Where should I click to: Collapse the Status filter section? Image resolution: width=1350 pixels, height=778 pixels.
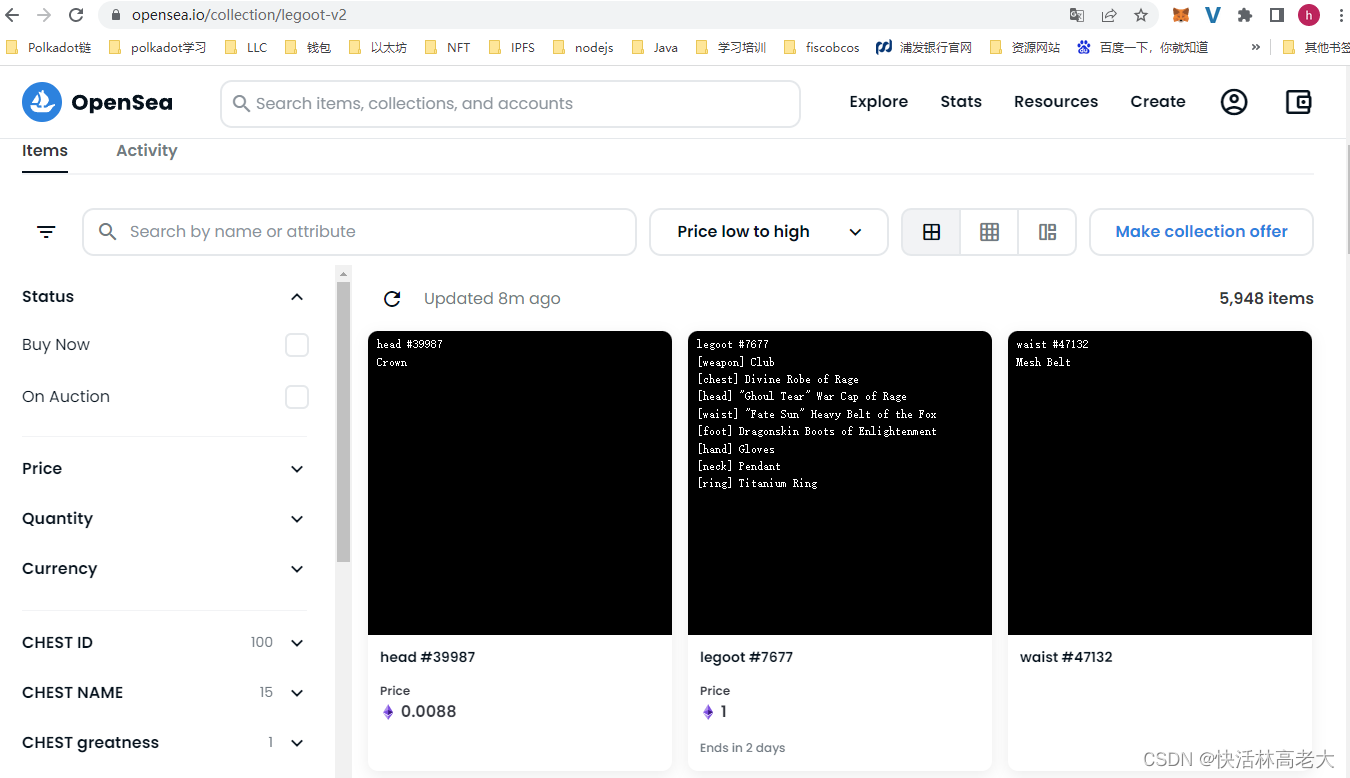click(x=297, y=297)
